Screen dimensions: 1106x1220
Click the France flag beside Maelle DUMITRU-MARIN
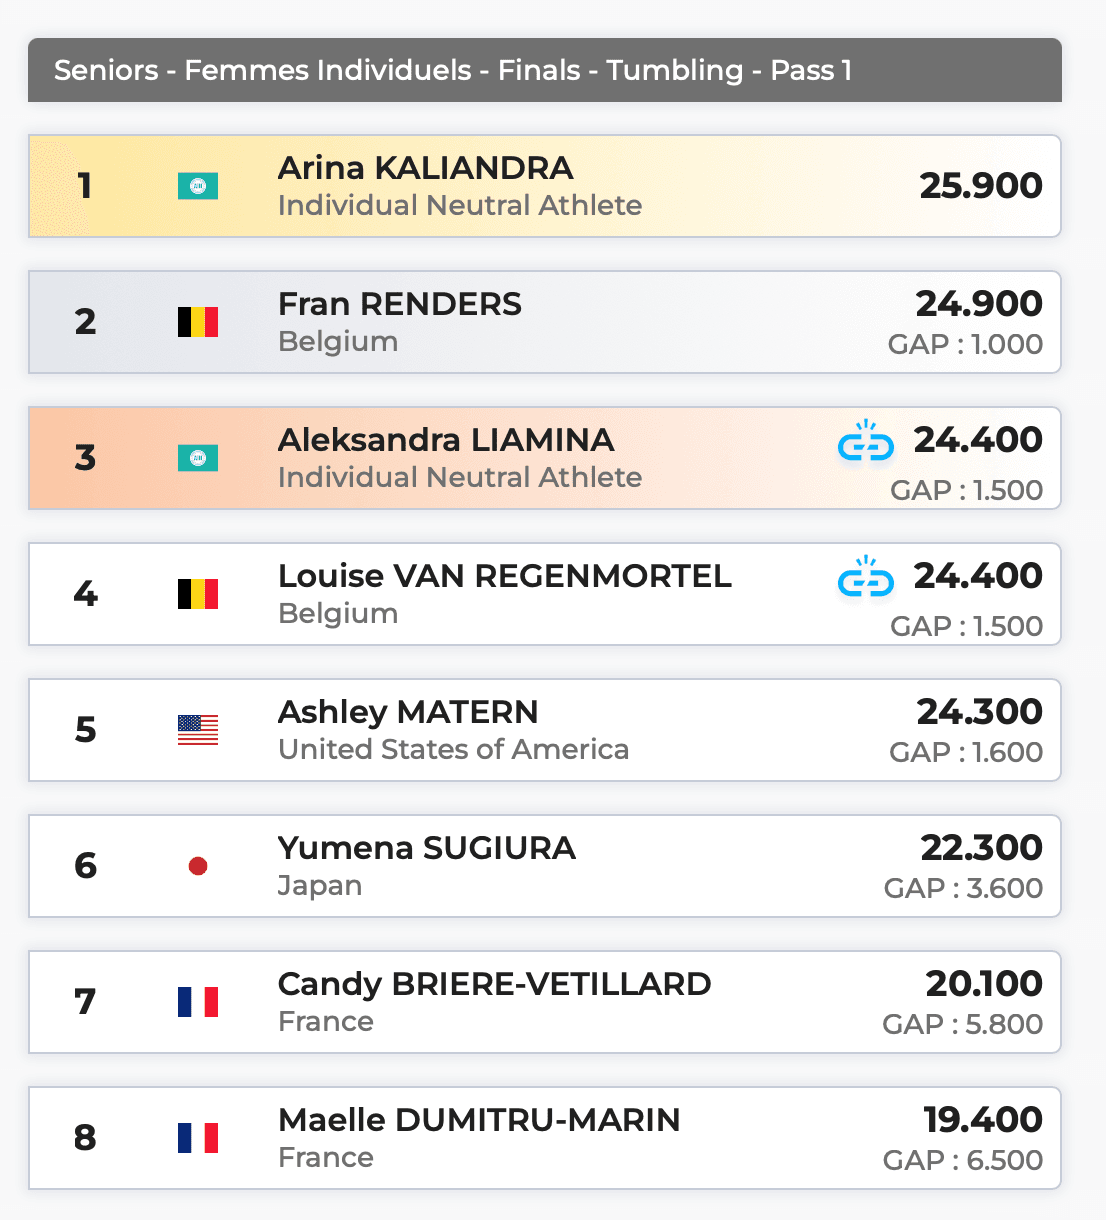(x=198, y=1138)
